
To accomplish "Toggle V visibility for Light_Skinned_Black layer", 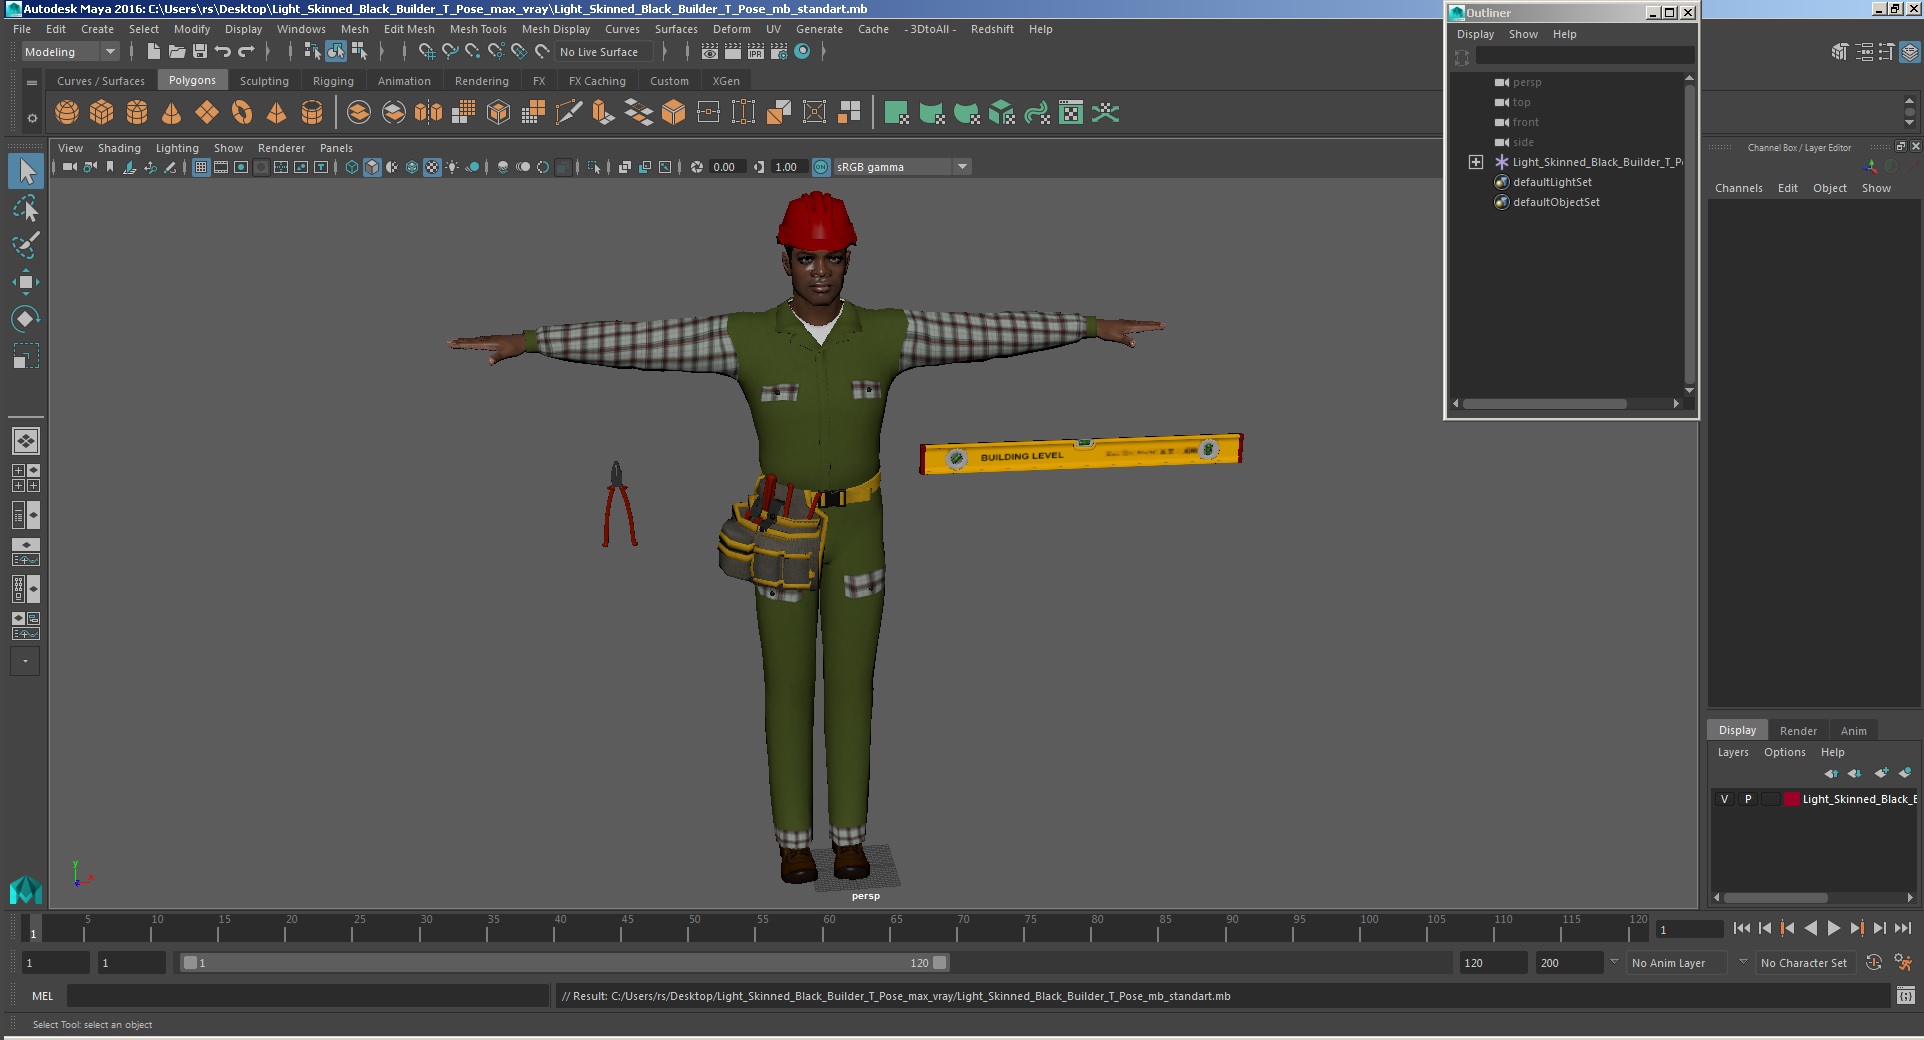I will tap(1724, 799).
